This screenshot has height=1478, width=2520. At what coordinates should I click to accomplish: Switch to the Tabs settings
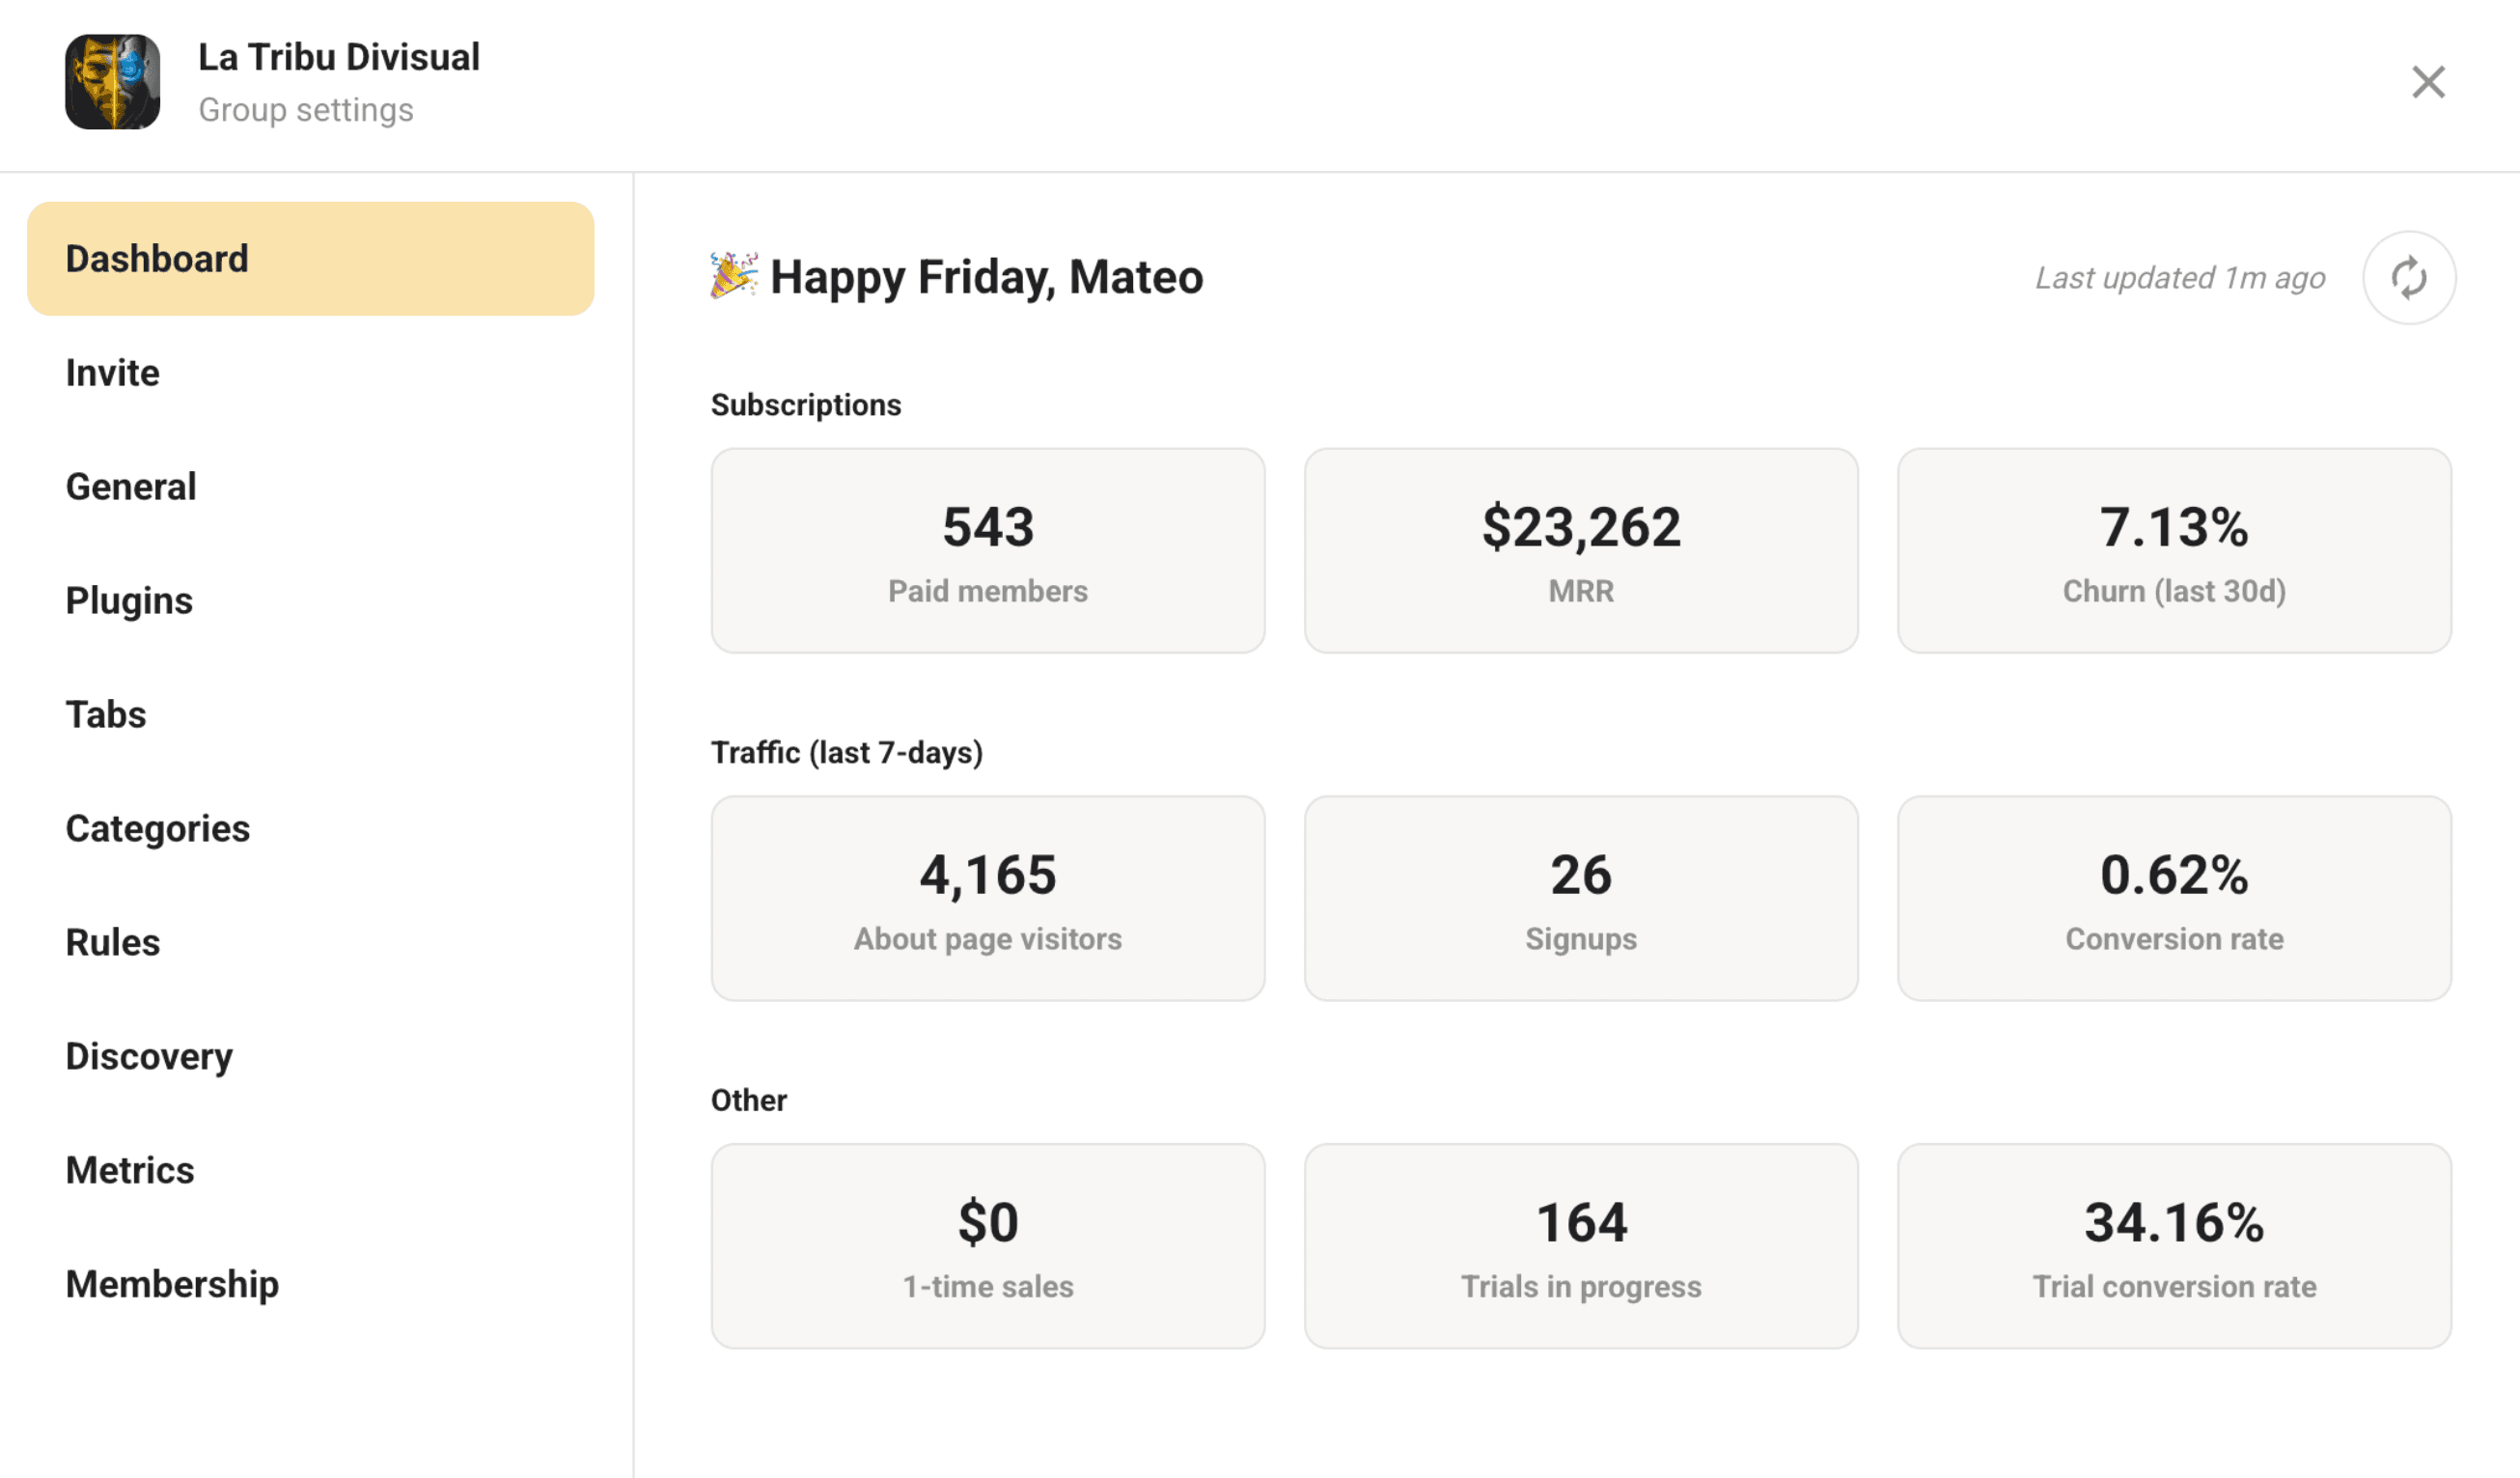pyautogui.click(x=106, y=715)
